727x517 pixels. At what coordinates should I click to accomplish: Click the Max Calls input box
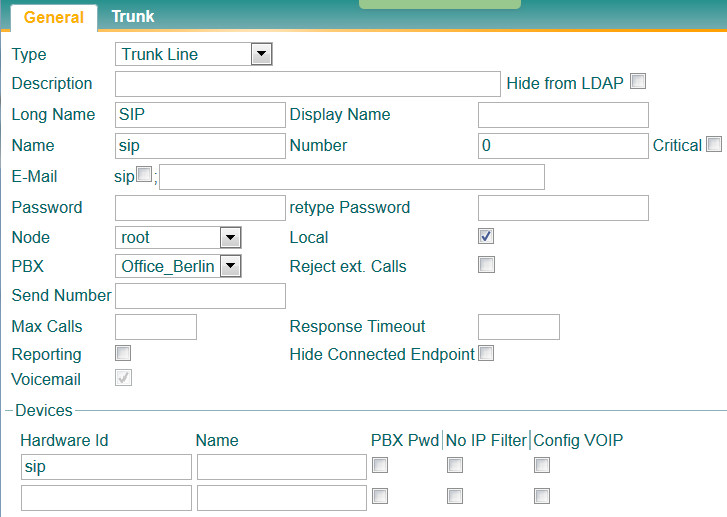click(x=156, y=327)
